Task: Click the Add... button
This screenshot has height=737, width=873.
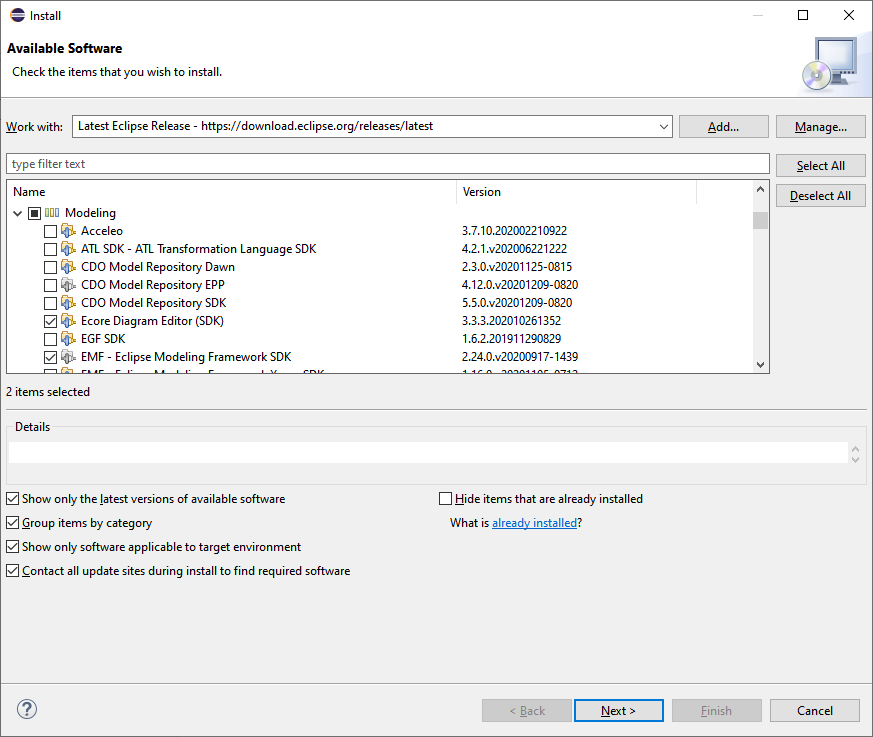Action: coord(724,127)
